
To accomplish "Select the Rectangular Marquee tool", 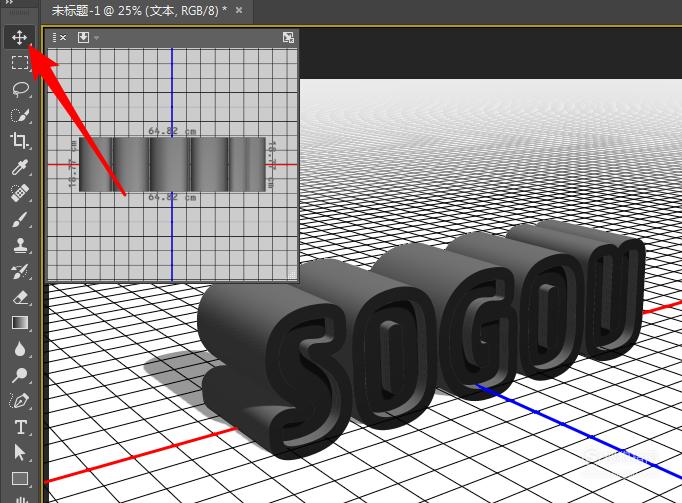I will coord(20,63).
